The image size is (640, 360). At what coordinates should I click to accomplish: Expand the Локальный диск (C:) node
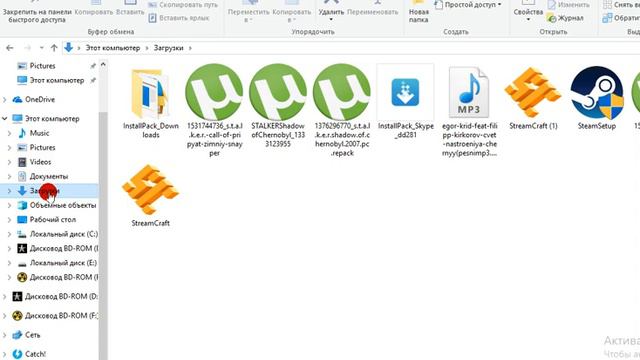[x=9, y=234]
